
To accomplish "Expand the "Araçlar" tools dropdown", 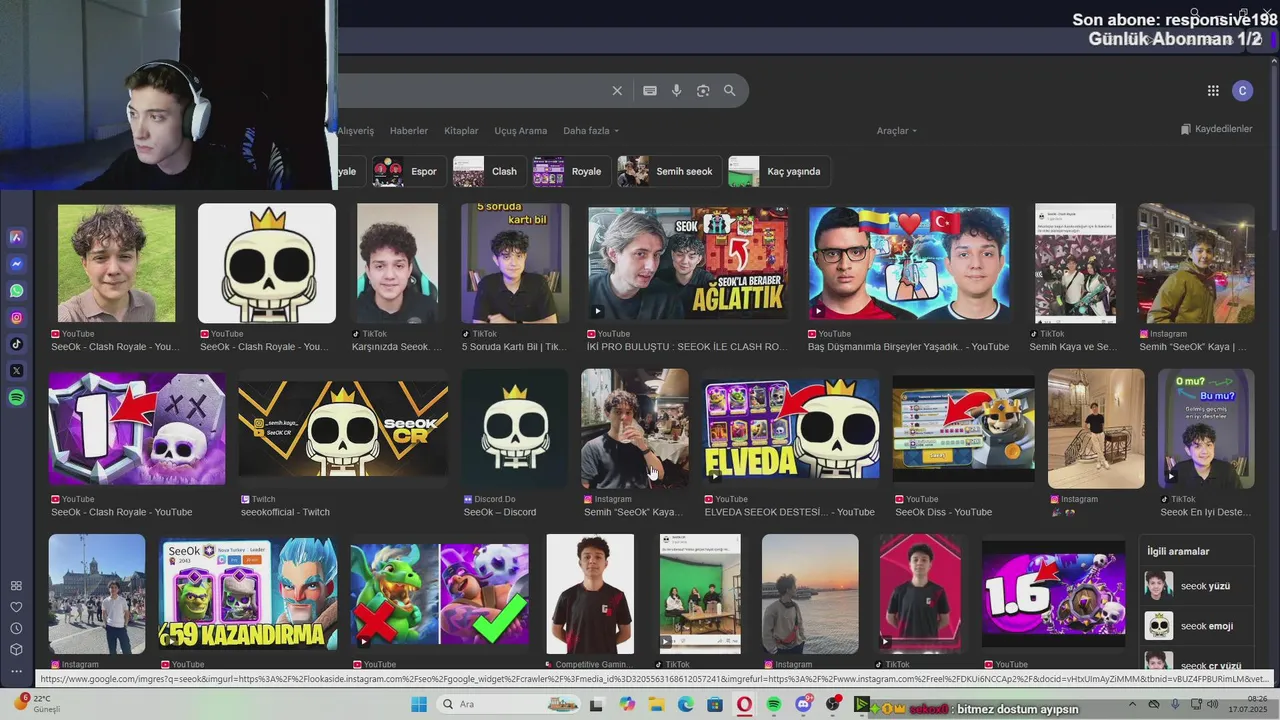I will pos(897,131).
